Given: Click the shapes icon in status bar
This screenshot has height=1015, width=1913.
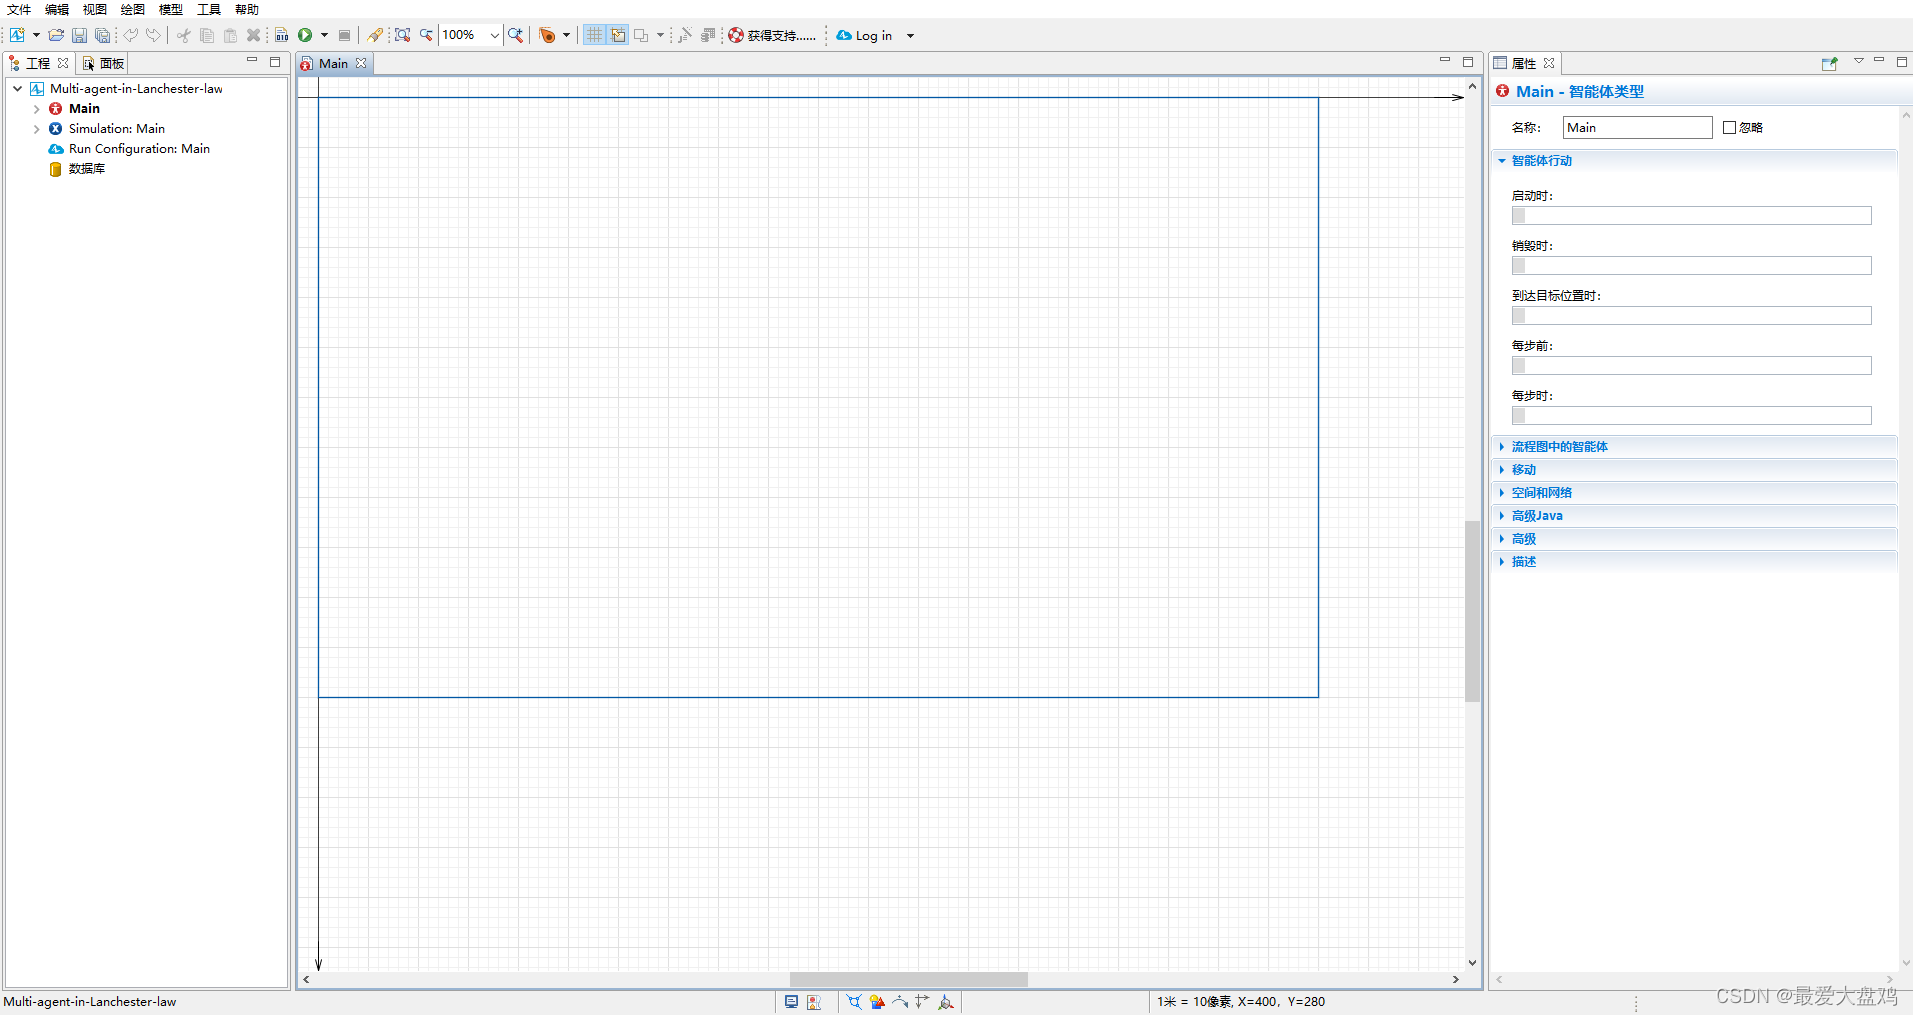Looking at the screenshot, I should tap(877, 1001).
